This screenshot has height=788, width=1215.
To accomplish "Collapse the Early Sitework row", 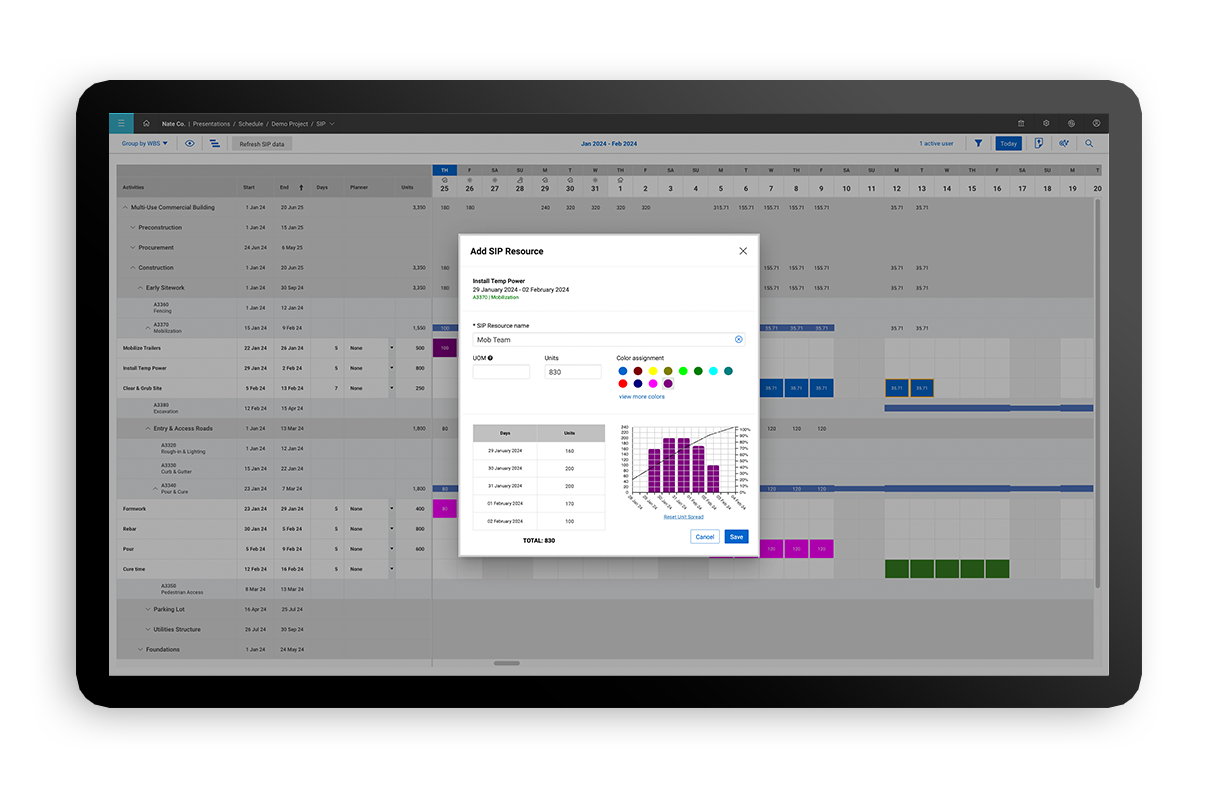I will pos(140,288).
